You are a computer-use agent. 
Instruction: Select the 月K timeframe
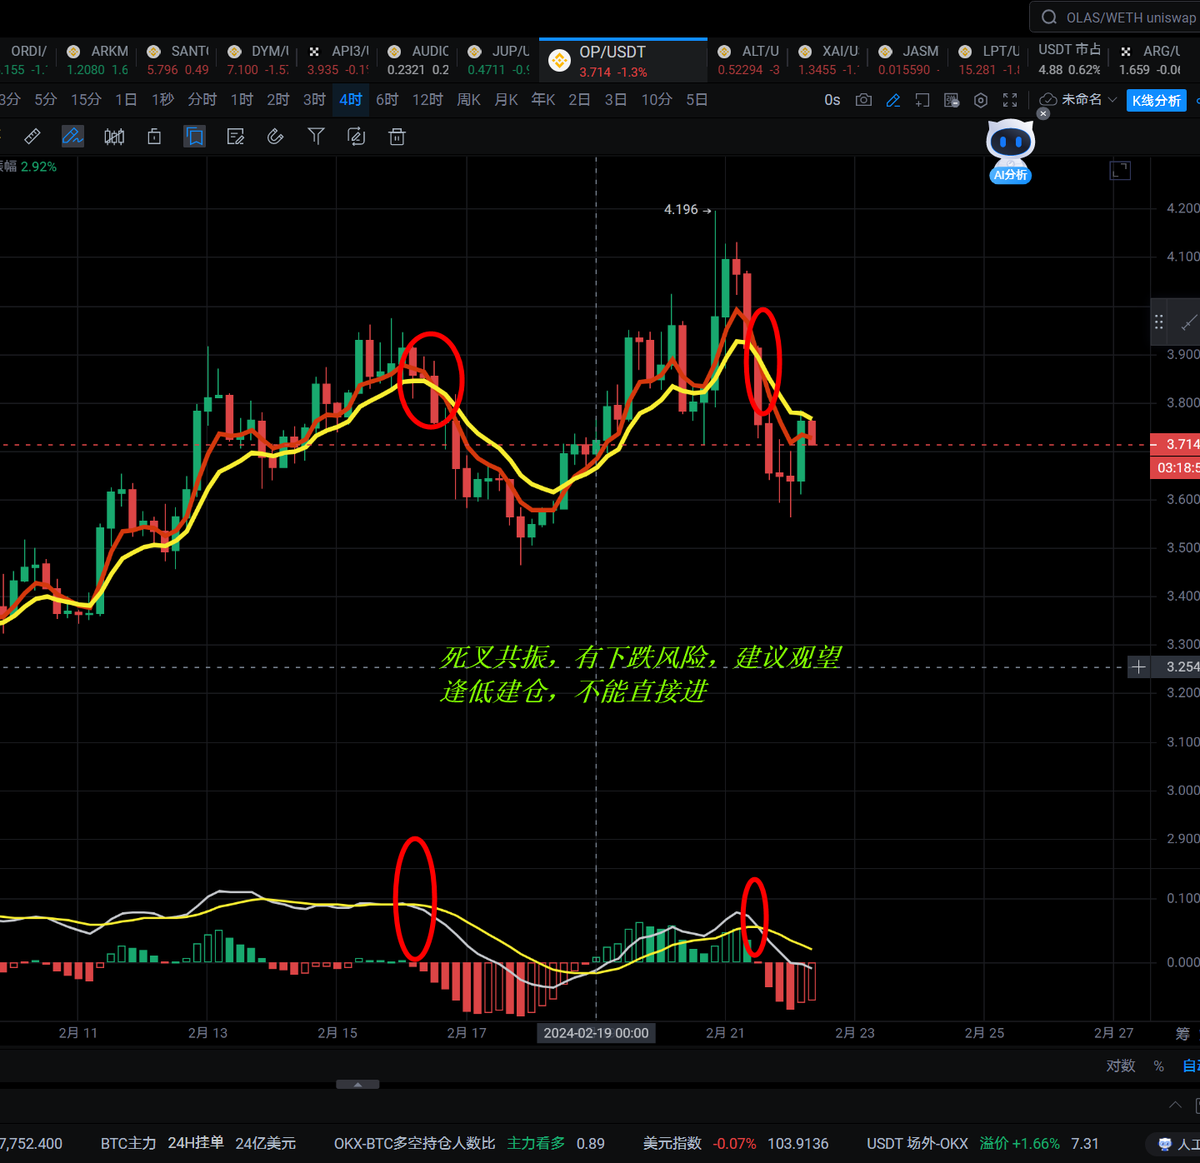pyautogui.click(x=507, y=100)
